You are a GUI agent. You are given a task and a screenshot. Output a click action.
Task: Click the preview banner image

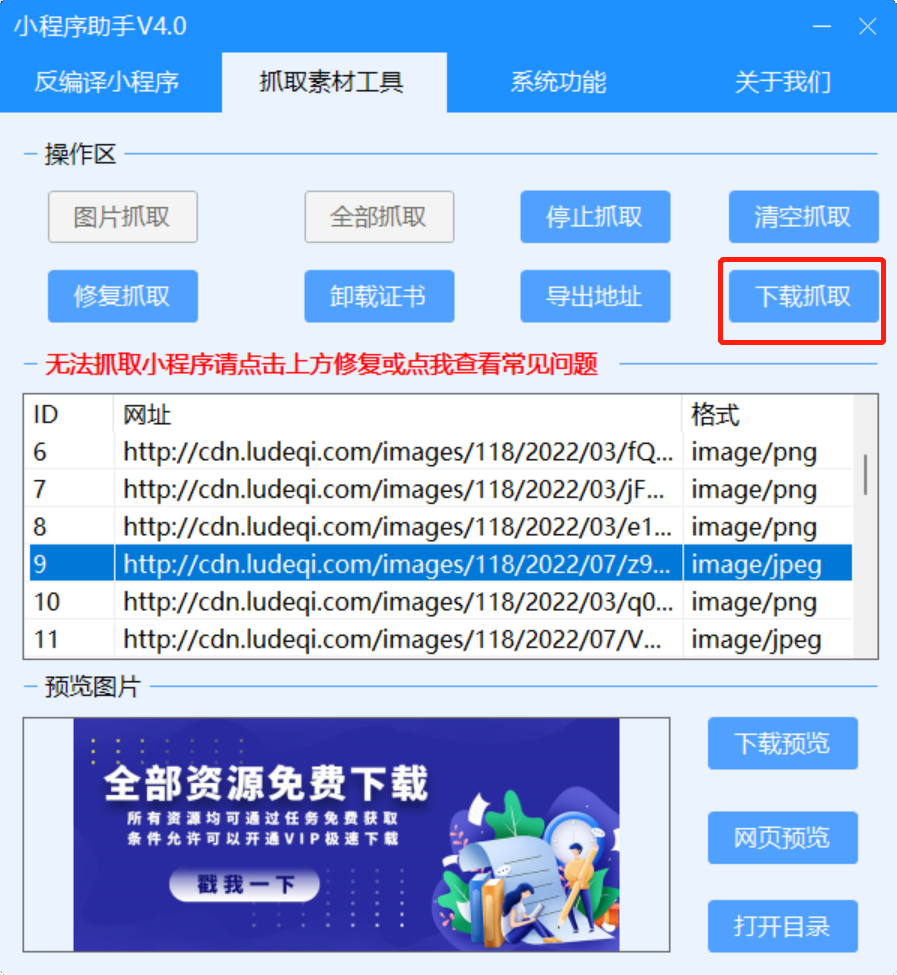pos(346,834)
